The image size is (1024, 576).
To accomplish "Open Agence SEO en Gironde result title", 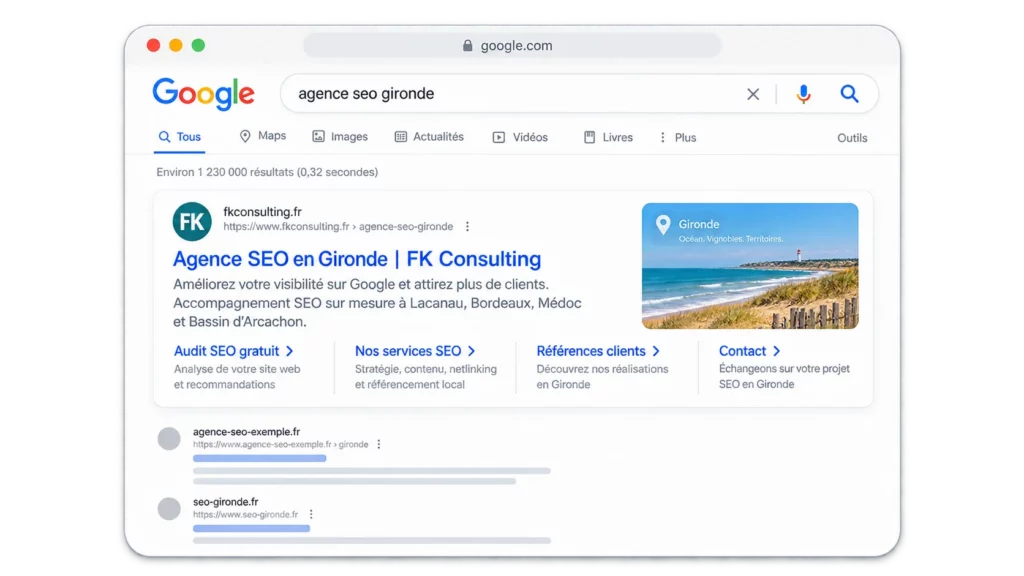I will [357, 259].
